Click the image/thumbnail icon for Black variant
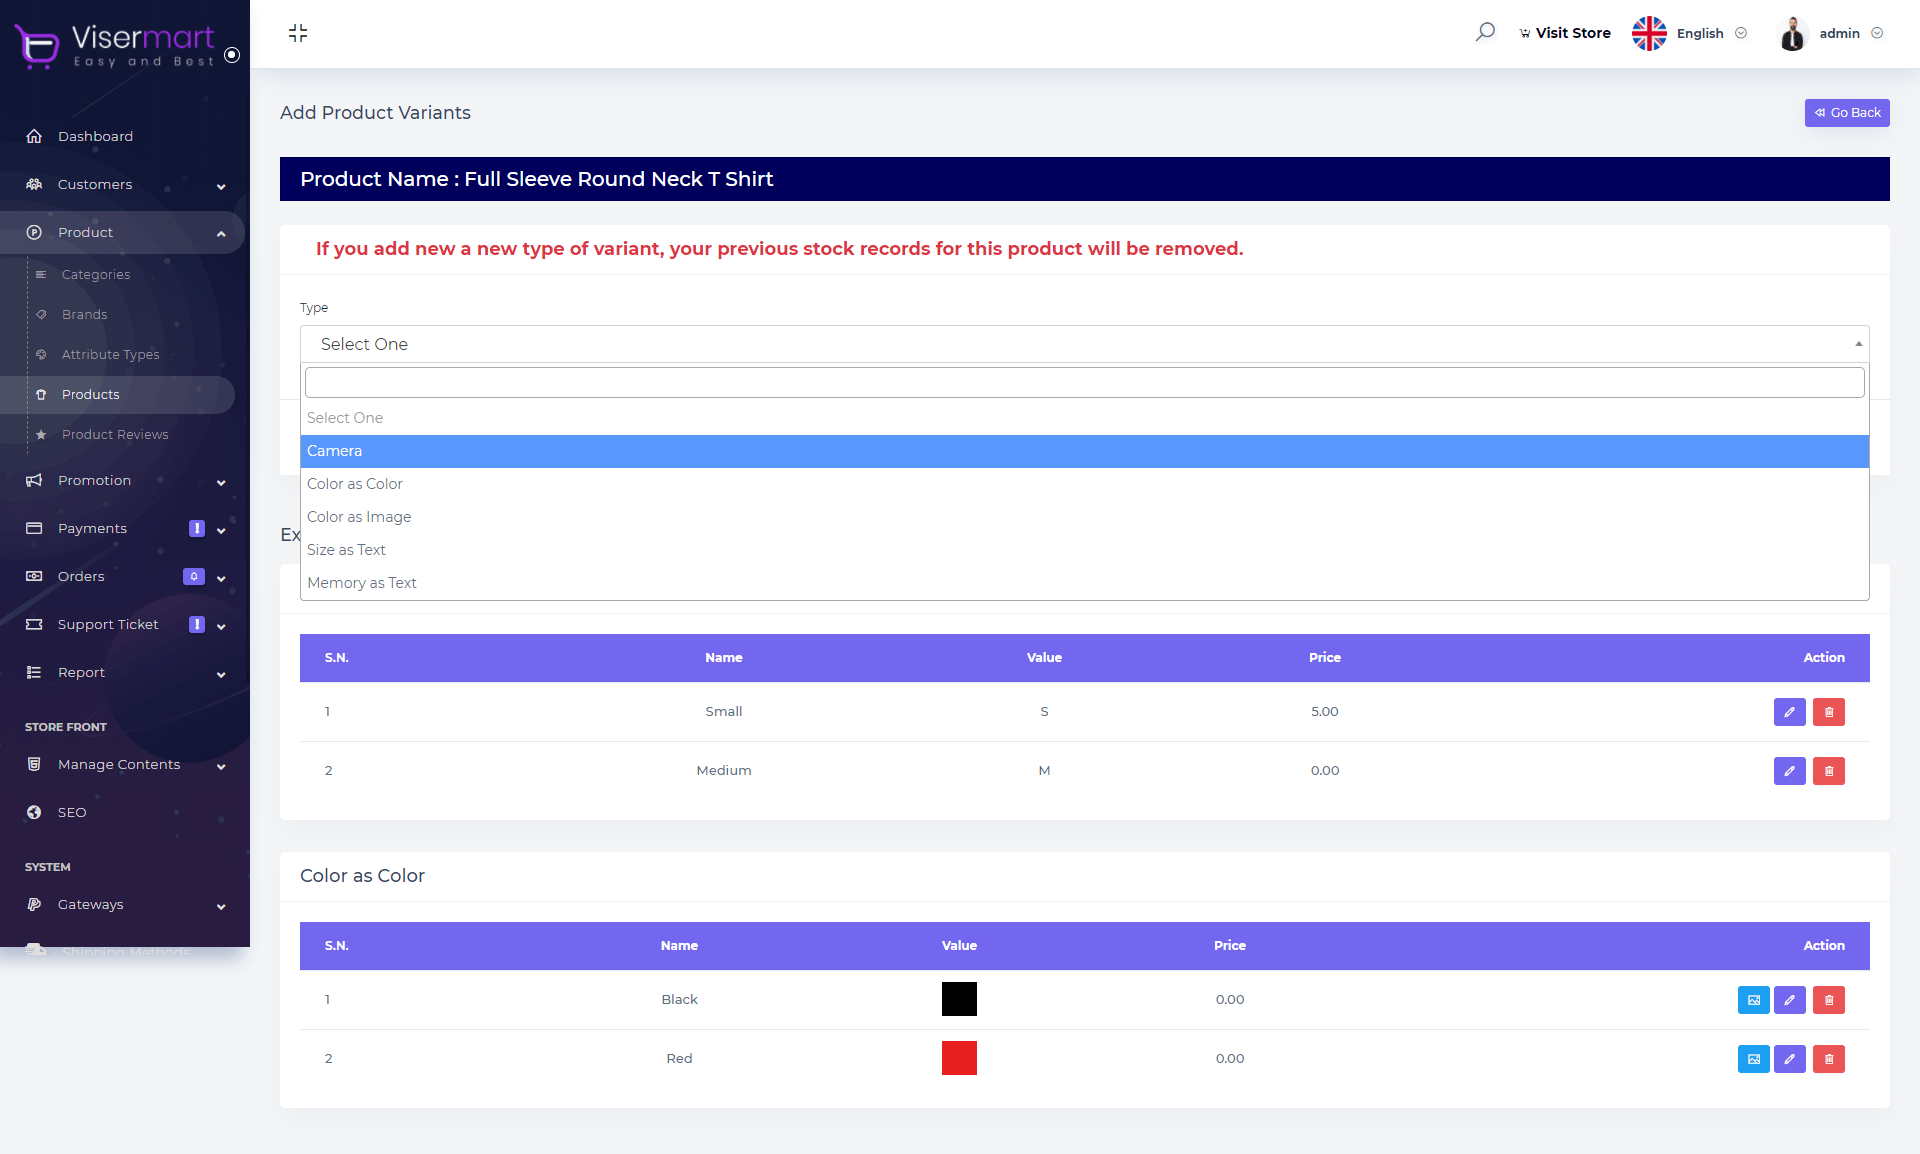Image resolution: width=1920 pixels, height=1154 pixels. [x=1753, y=1000]
